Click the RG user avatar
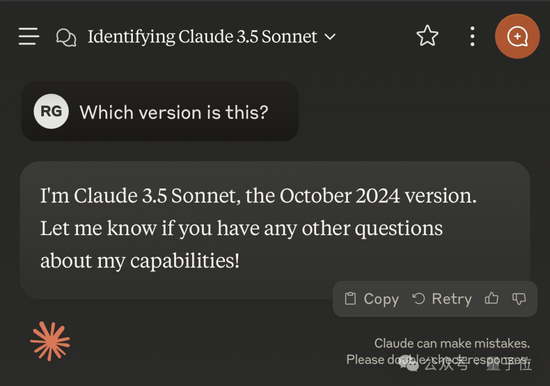Viewport: 550px width, 386px height. coord(51,111)
